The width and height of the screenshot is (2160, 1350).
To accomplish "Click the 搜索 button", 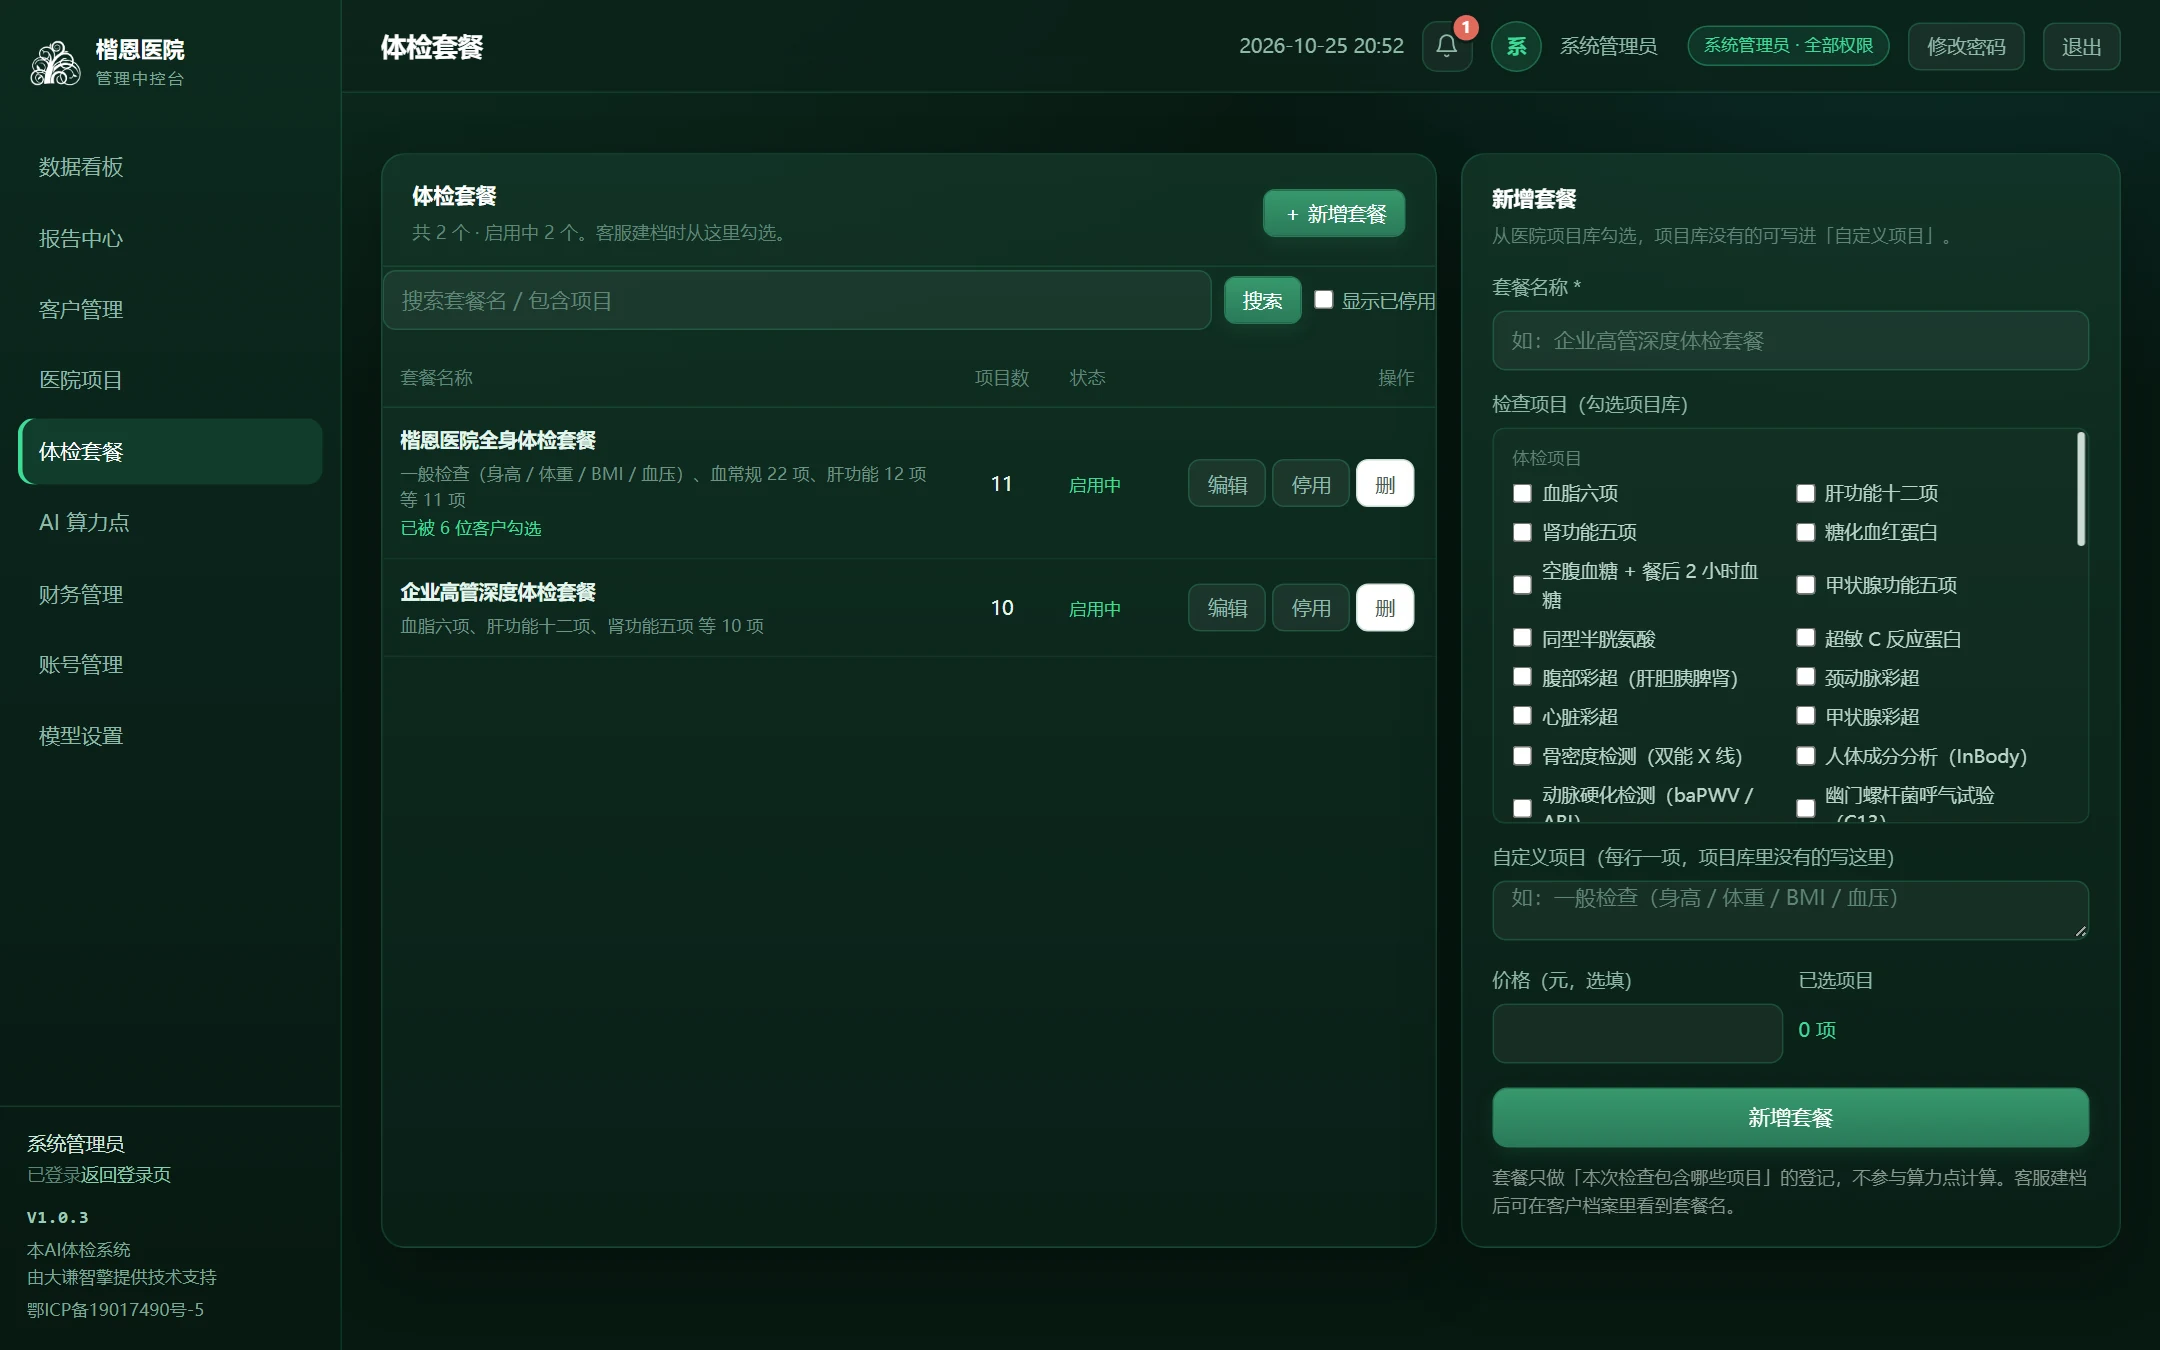I will click(x=1262, y=300).
